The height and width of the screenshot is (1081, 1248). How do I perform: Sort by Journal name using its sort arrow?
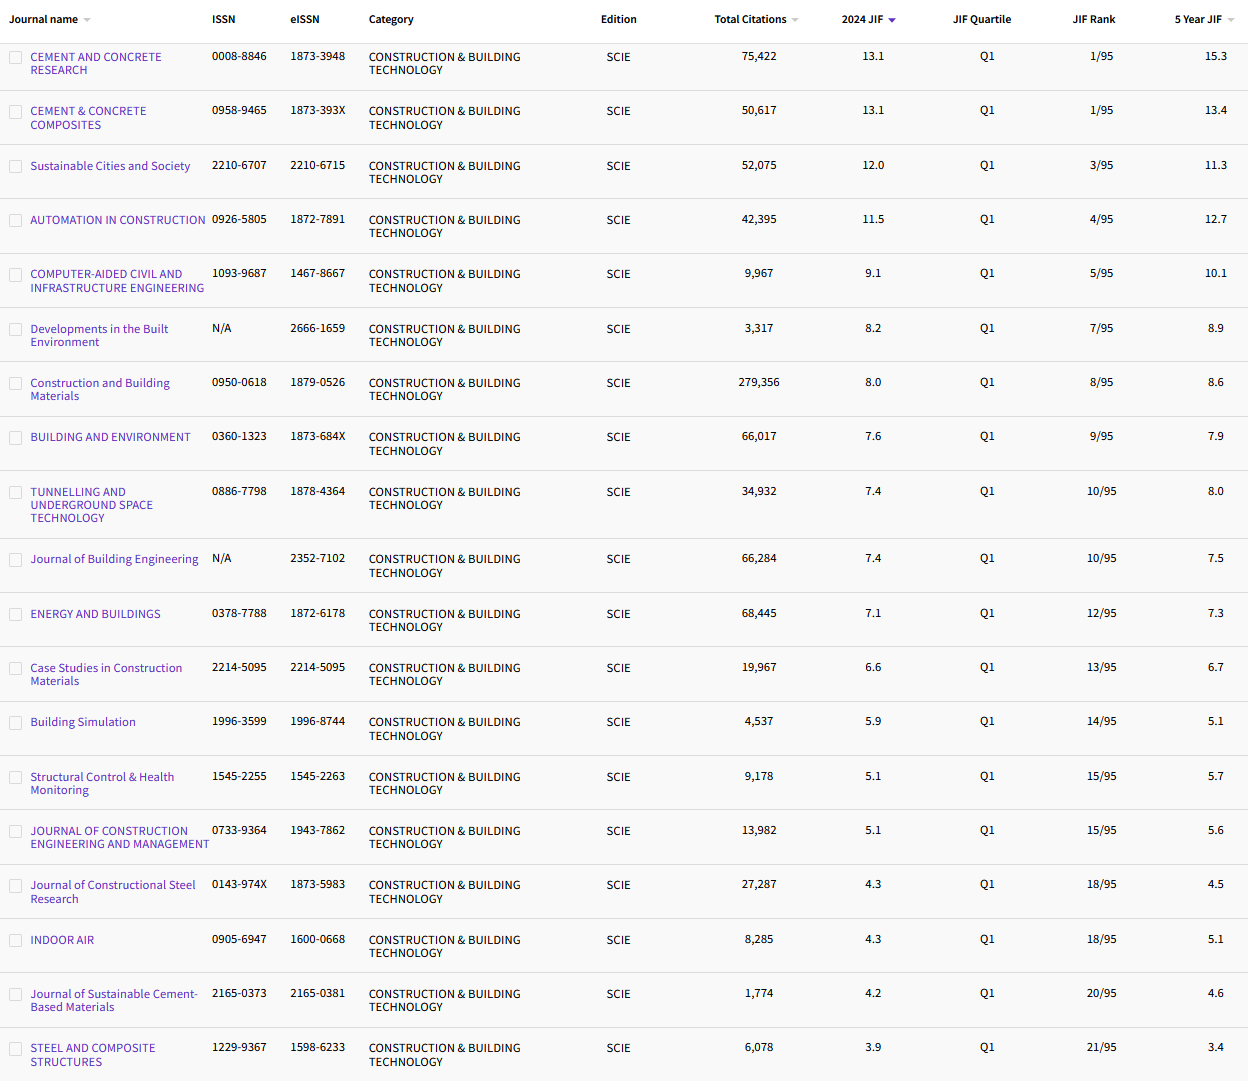[x=87, y=18]
